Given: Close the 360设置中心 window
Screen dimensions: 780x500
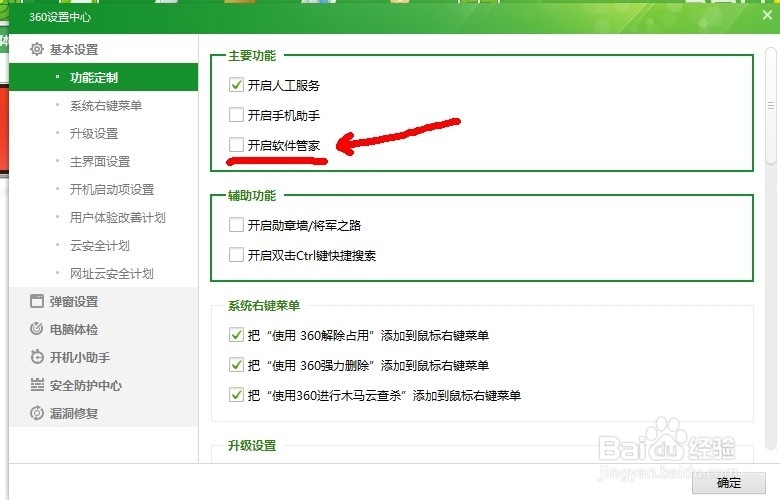Looking at the screenshot, I should click(768, 15).
